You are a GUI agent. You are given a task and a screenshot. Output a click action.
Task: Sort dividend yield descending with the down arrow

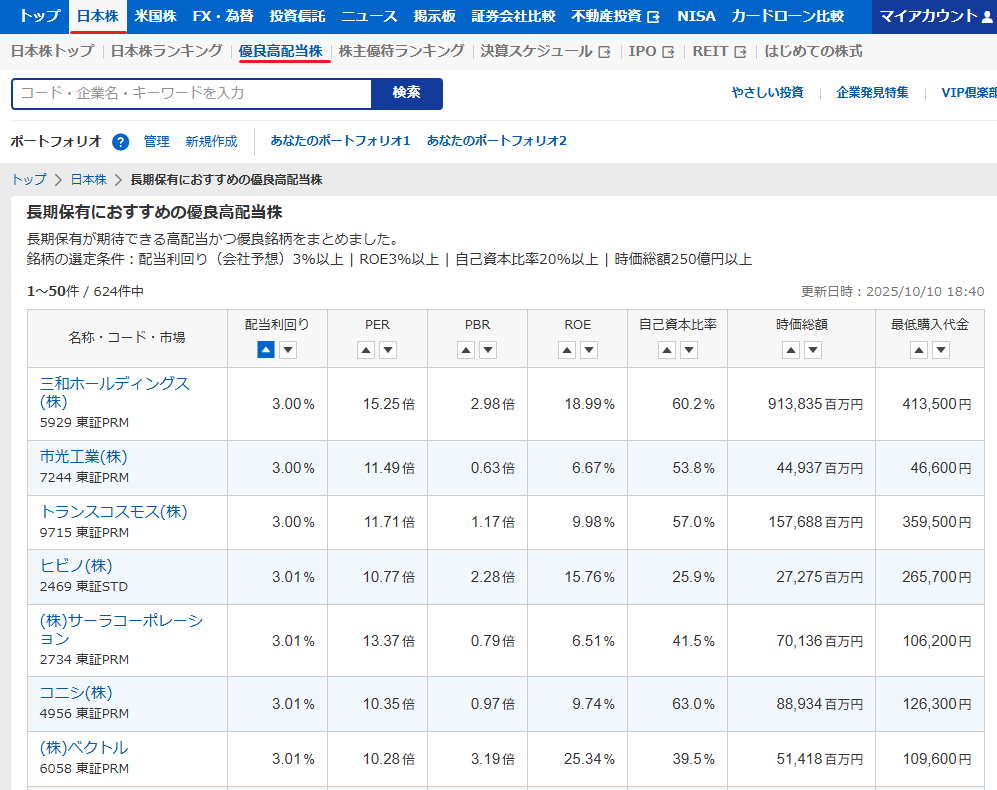(x=288, y=350)
